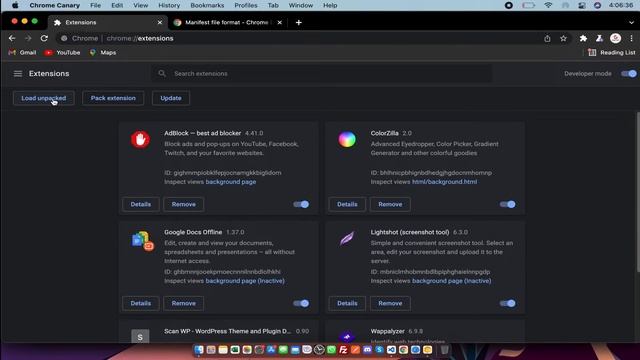The height and width of the screenshot is (360, 640).
Task: Open the Maps bookmark
Action: pos(103,52)
